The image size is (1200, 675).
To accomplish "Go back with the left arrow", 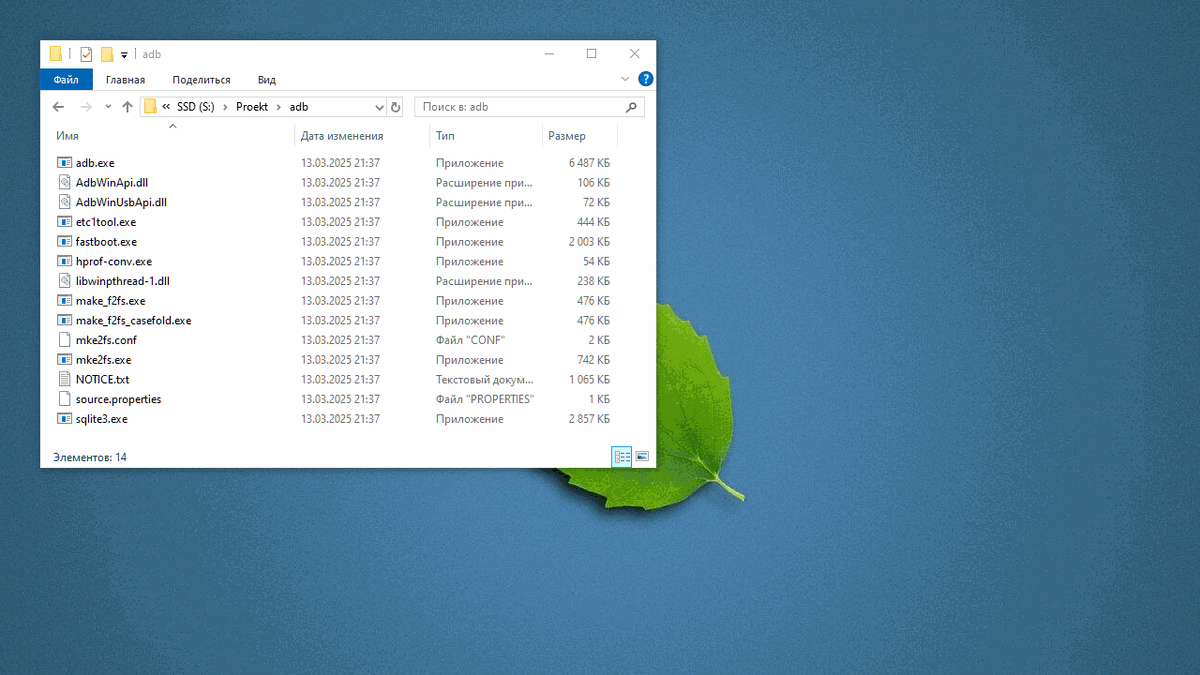I will coord(58,107).
